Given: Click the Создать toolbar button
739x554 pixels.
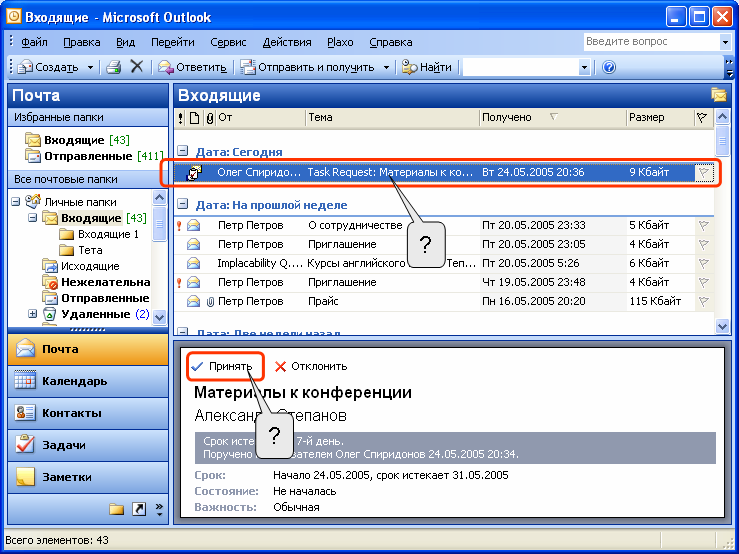Looking at the screenshot, I should (x=47, y=67).
